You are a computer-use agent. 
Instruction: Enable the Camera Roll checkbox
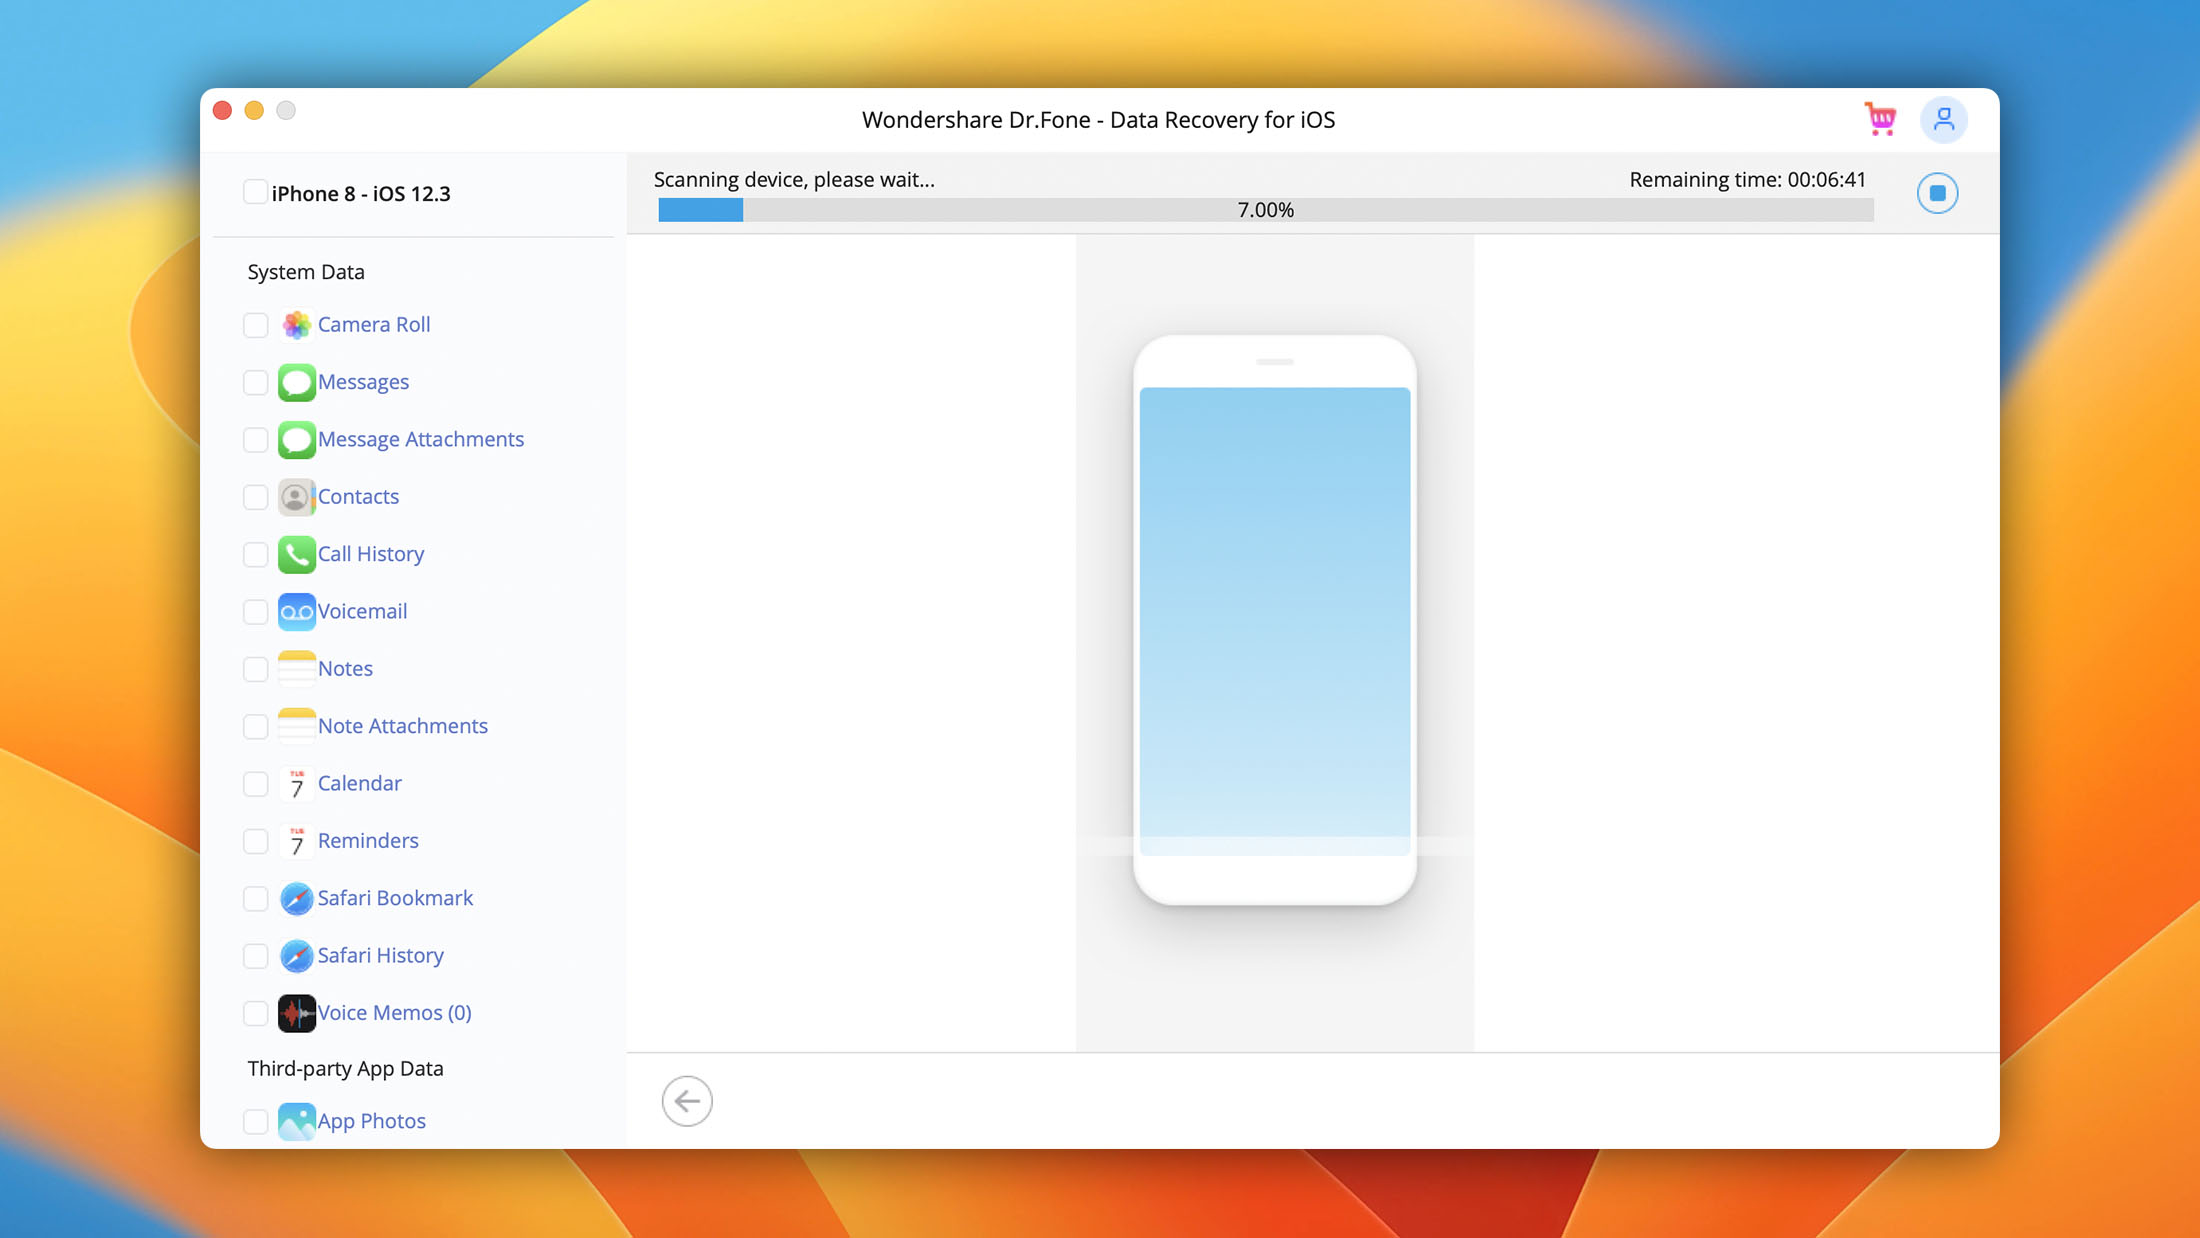tap(255, 325)
